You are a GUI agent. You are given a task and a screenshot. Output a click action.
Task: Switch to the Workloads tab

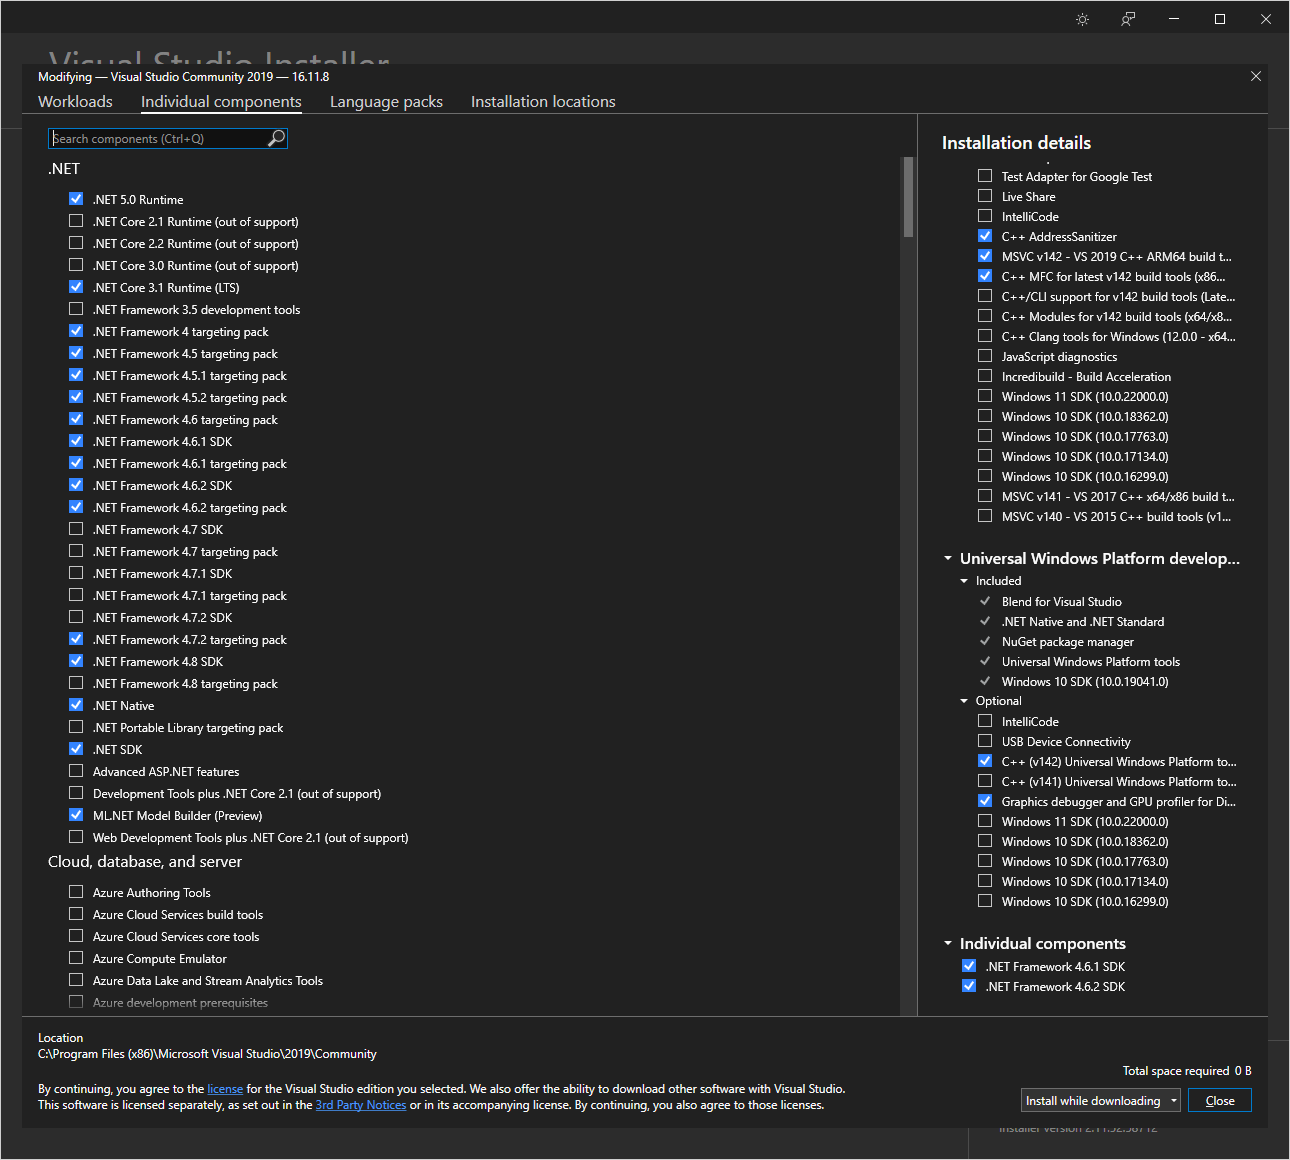[75, 101]
